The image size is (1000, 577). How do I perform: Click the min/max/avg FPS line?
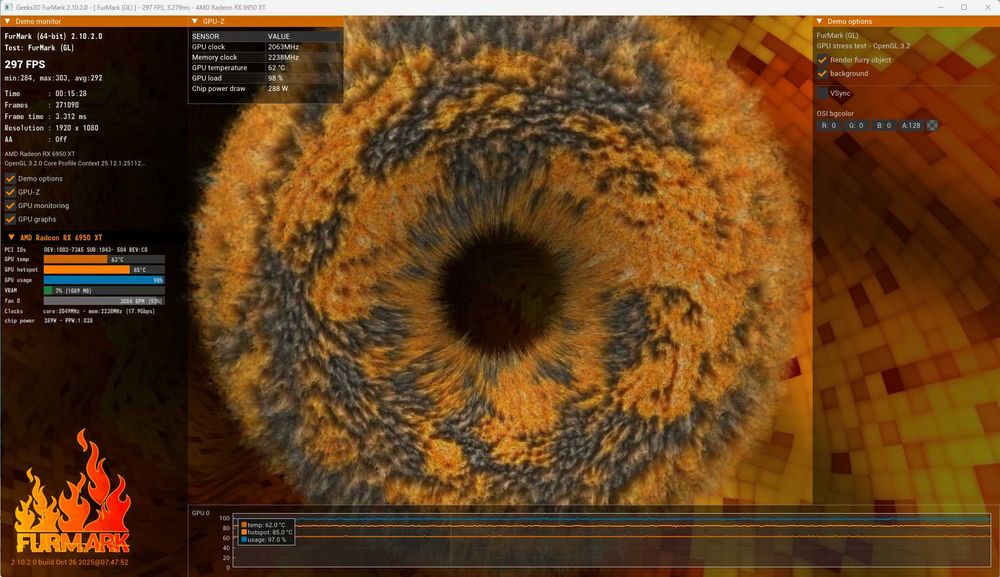coord(53,78)
